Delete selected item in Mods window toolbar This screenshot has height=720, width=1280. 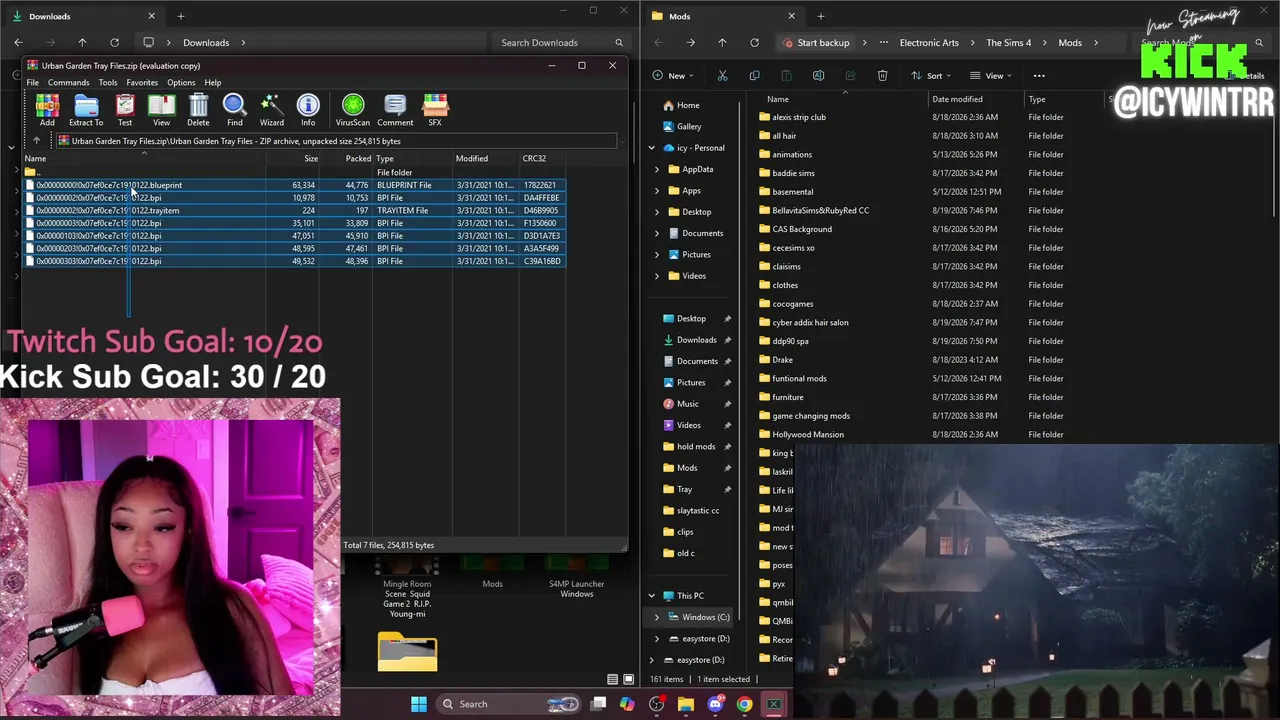(x=882, y=76)
